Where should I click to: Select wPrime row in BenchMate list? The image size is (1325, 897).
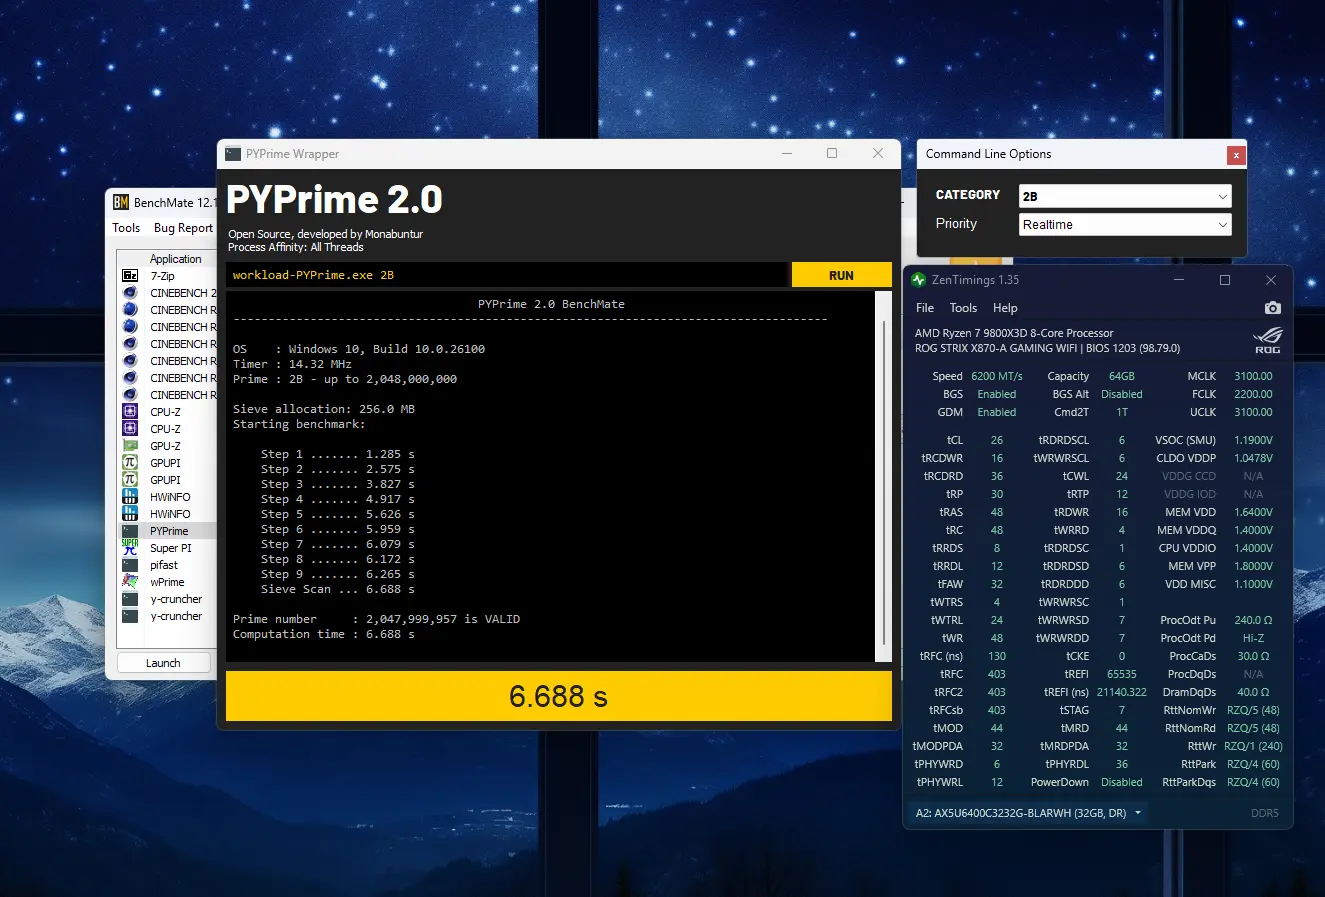coord(167,582)
